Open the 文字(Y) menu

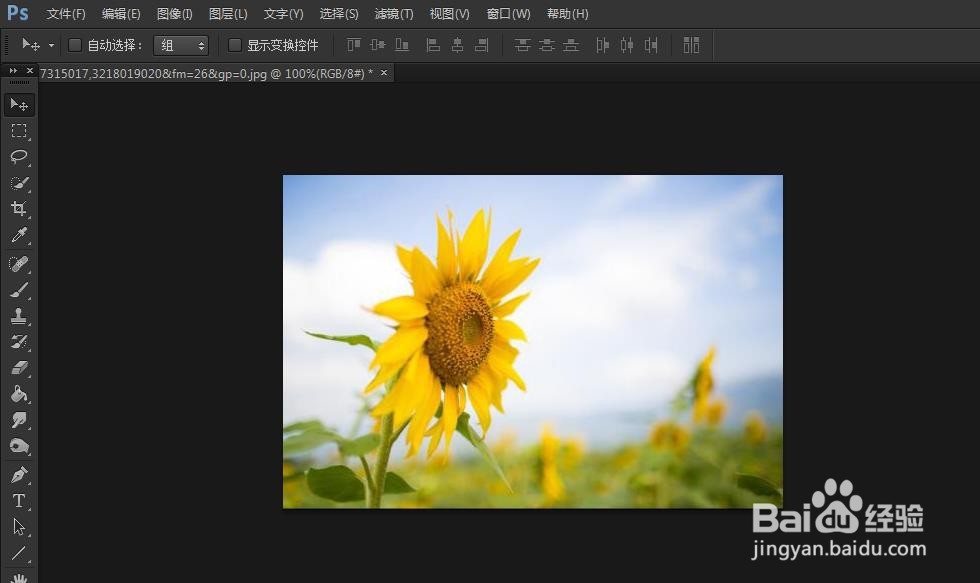283,14
